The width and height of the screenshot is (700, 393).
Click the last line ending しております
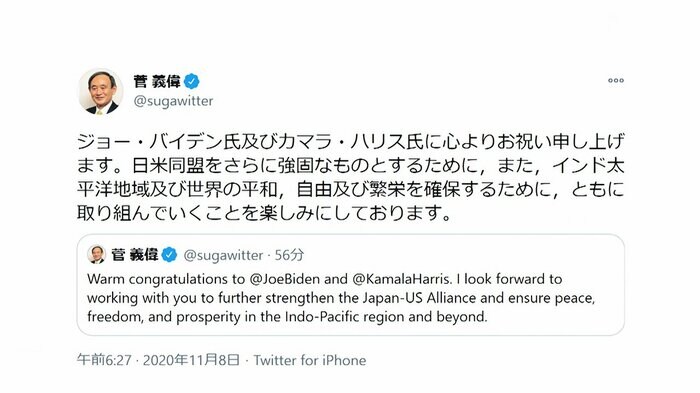265,213
